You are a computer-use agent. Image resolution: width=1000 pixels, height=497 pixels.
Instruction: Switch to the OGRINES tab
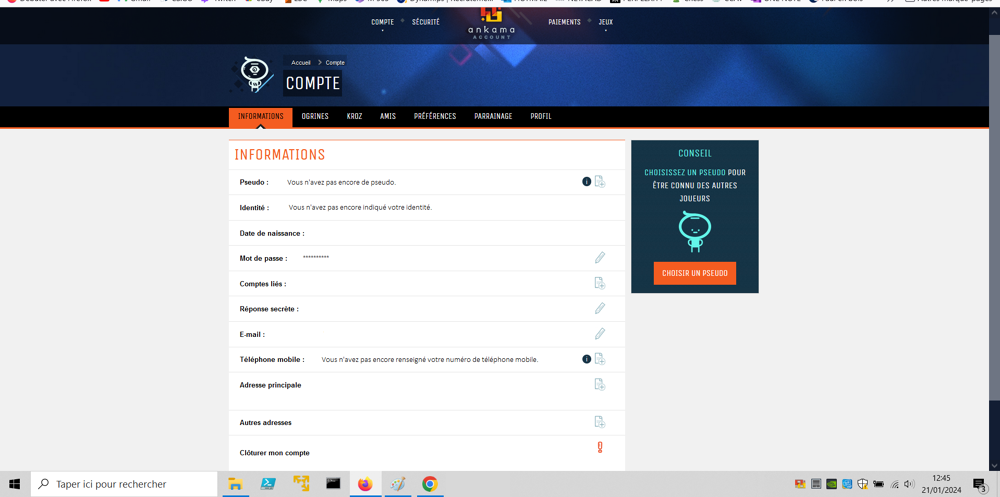315,117
